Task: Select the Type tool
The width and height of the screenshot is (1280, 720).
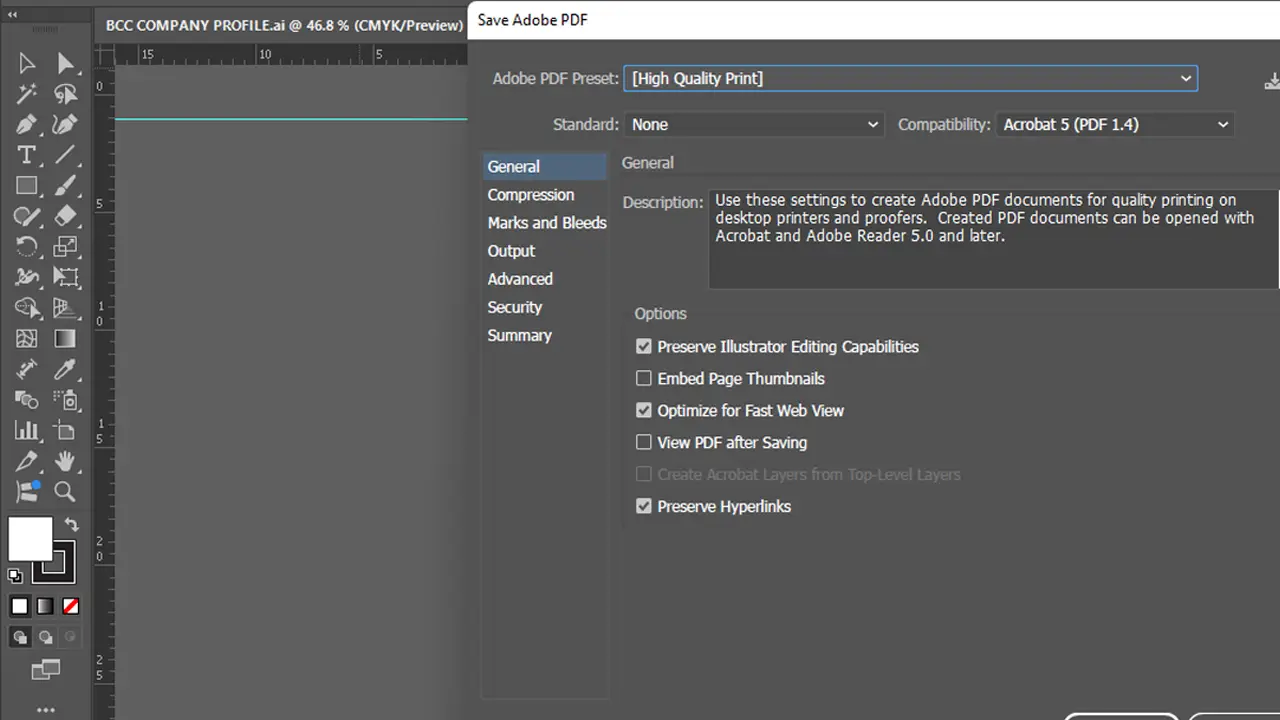Action: (27, 155)
